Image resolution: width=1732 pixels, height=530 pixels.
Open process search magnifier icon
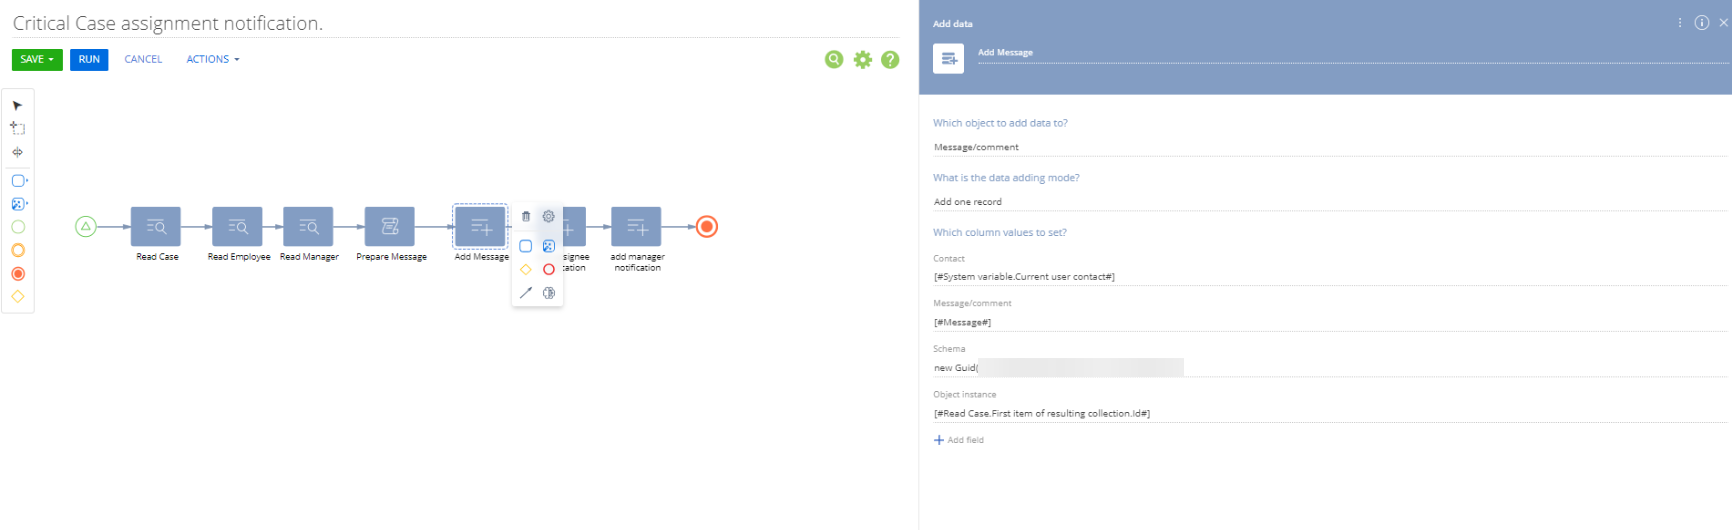[x=834, y=60]
